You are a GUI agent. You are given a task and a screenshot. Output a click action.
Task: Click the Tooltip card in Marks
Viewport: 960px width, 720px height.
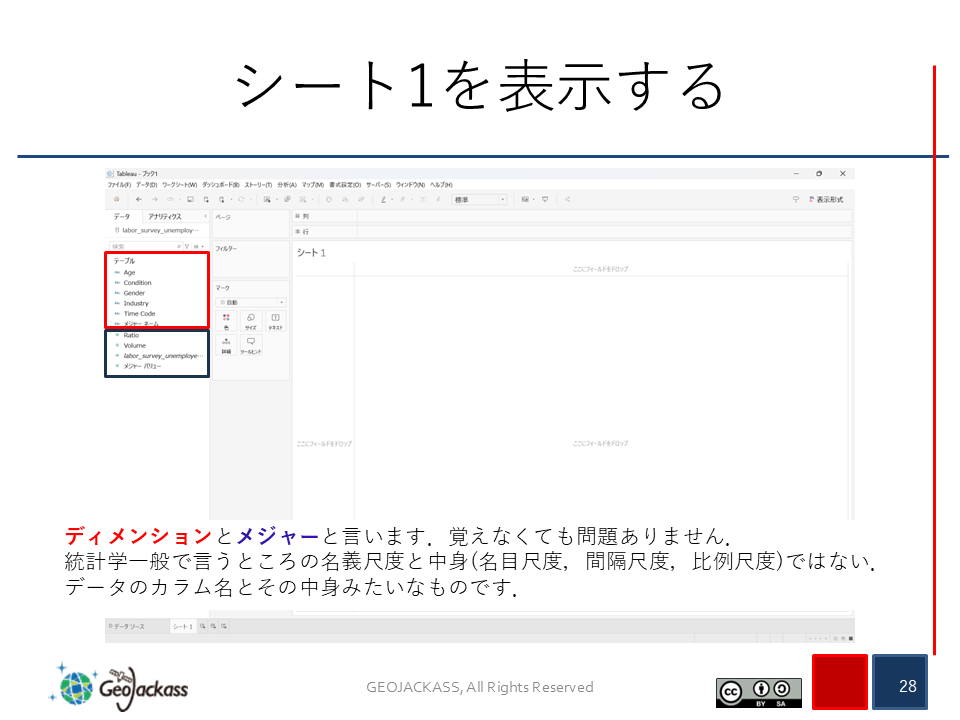click(251, 345)
